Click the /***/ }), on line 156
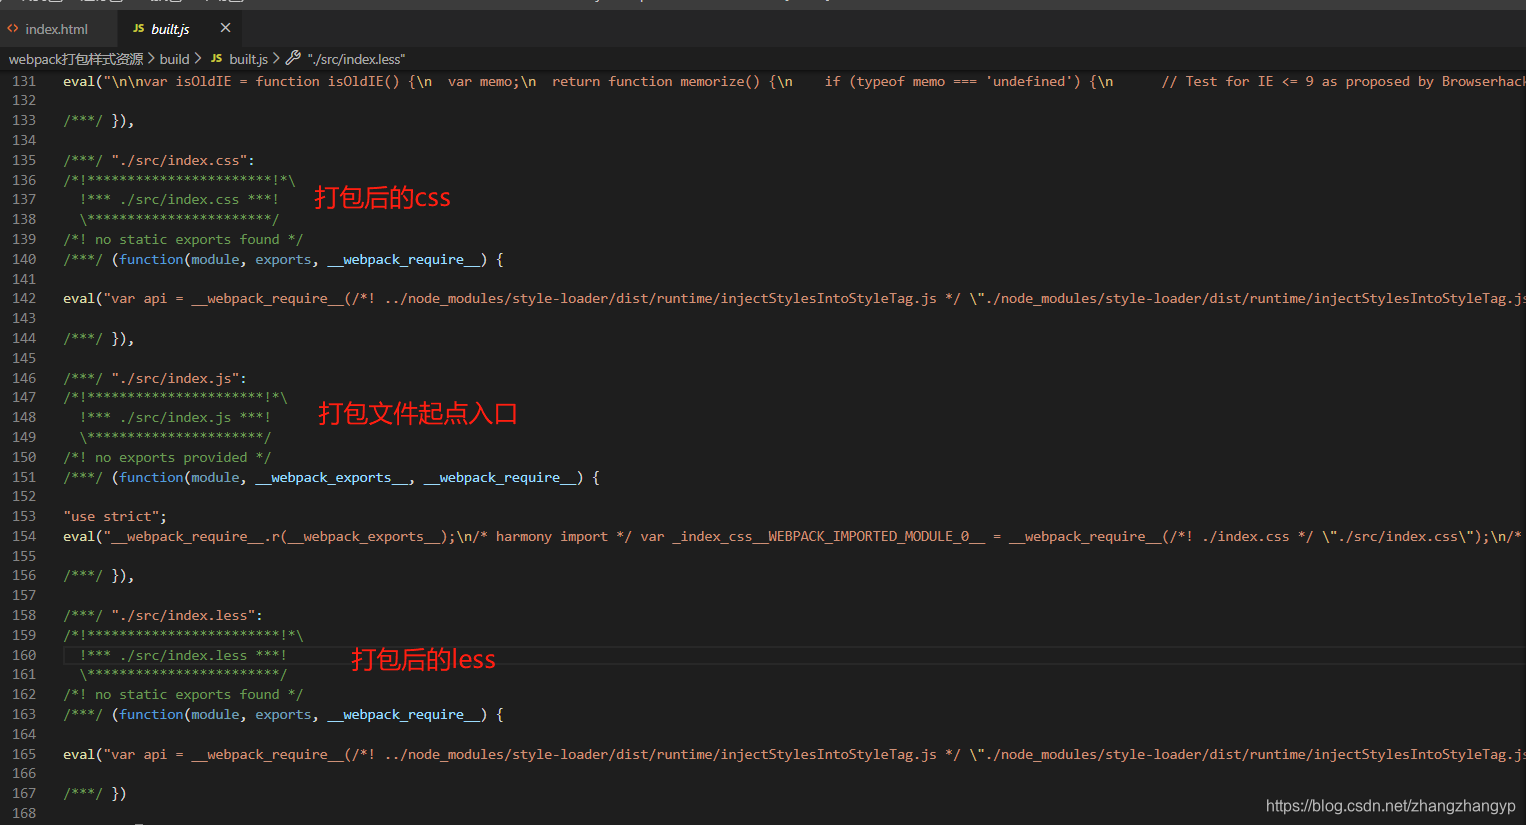Screen dimensions: 1526x825 99,575
